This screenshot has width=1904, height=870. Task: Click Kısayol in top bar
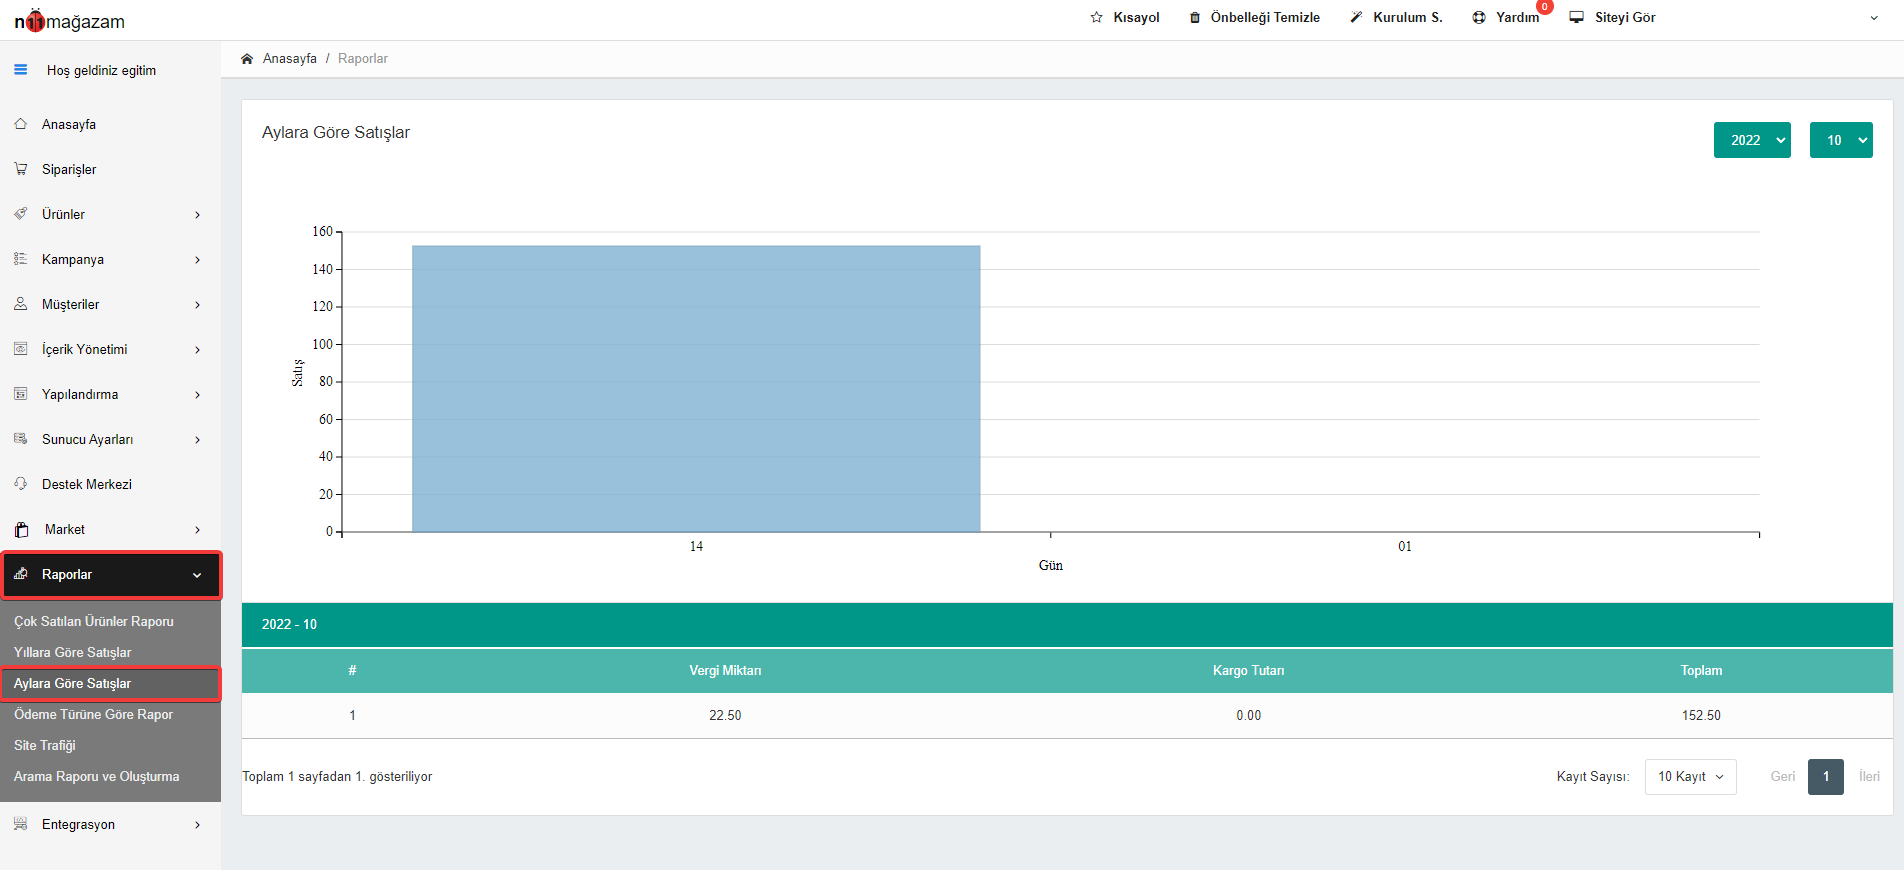[x=1136, y=17]
